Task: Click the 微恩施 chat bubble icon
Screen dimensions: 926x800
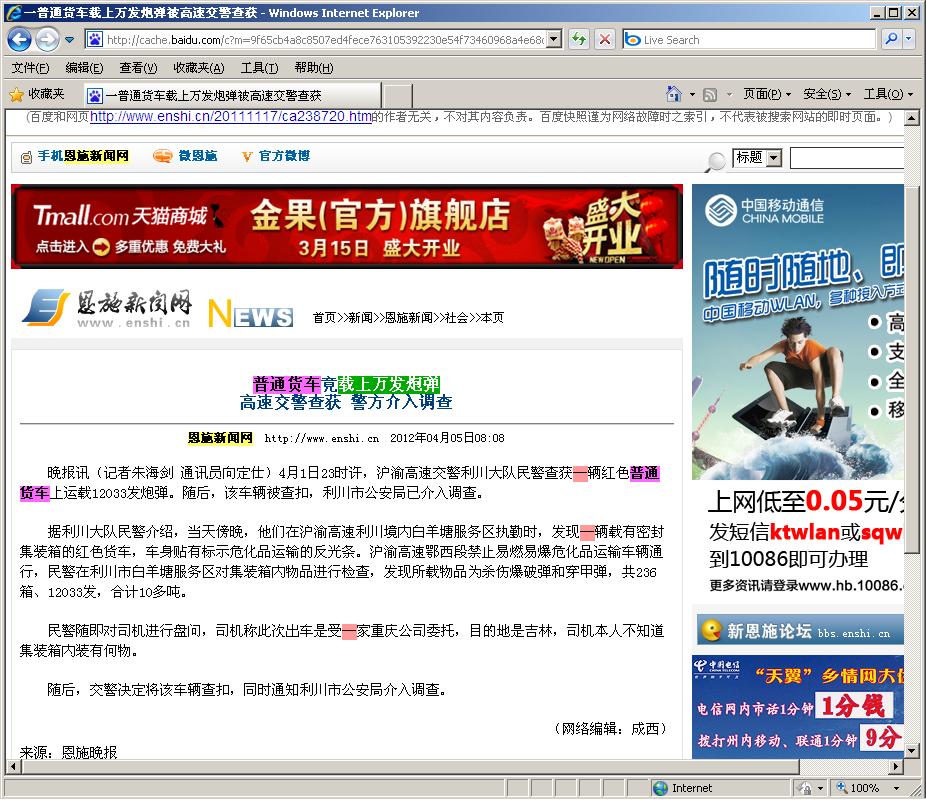Action: pos(162,156)
